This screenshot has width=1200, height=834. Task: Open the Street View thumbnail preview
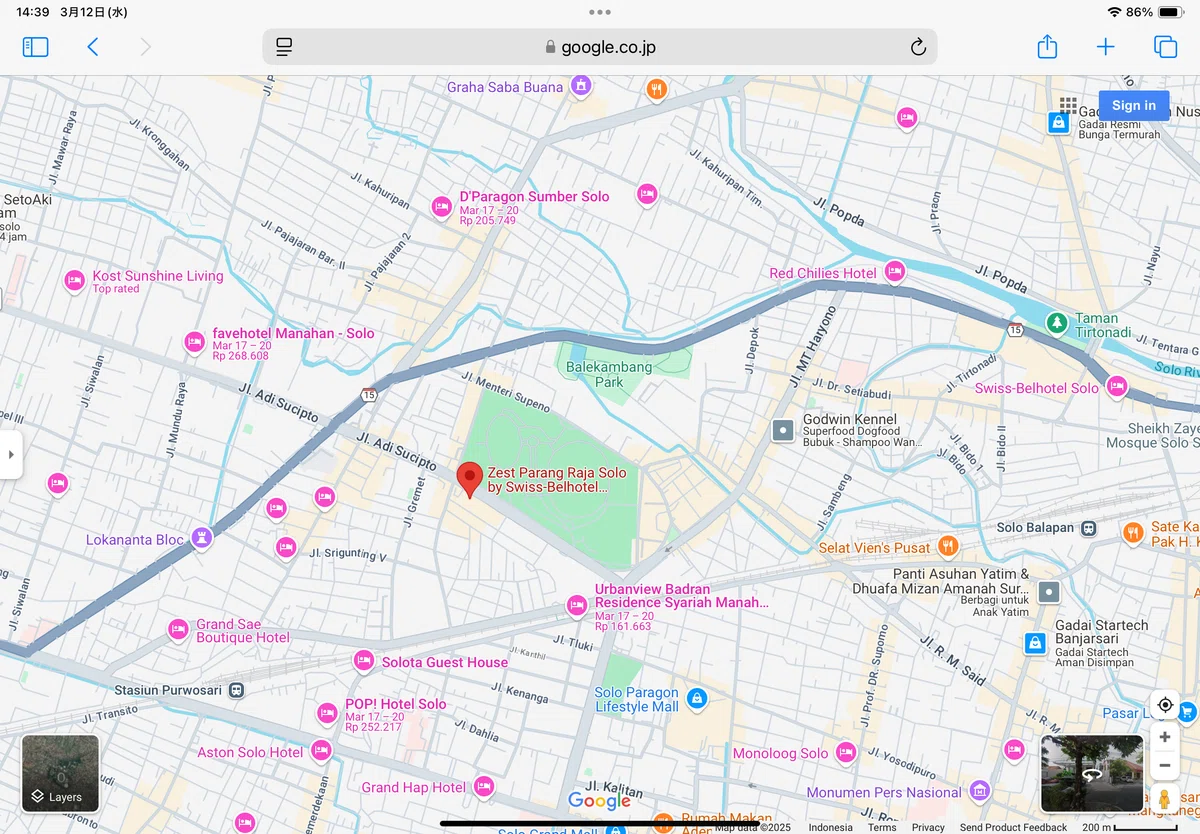pos(1092,773)
